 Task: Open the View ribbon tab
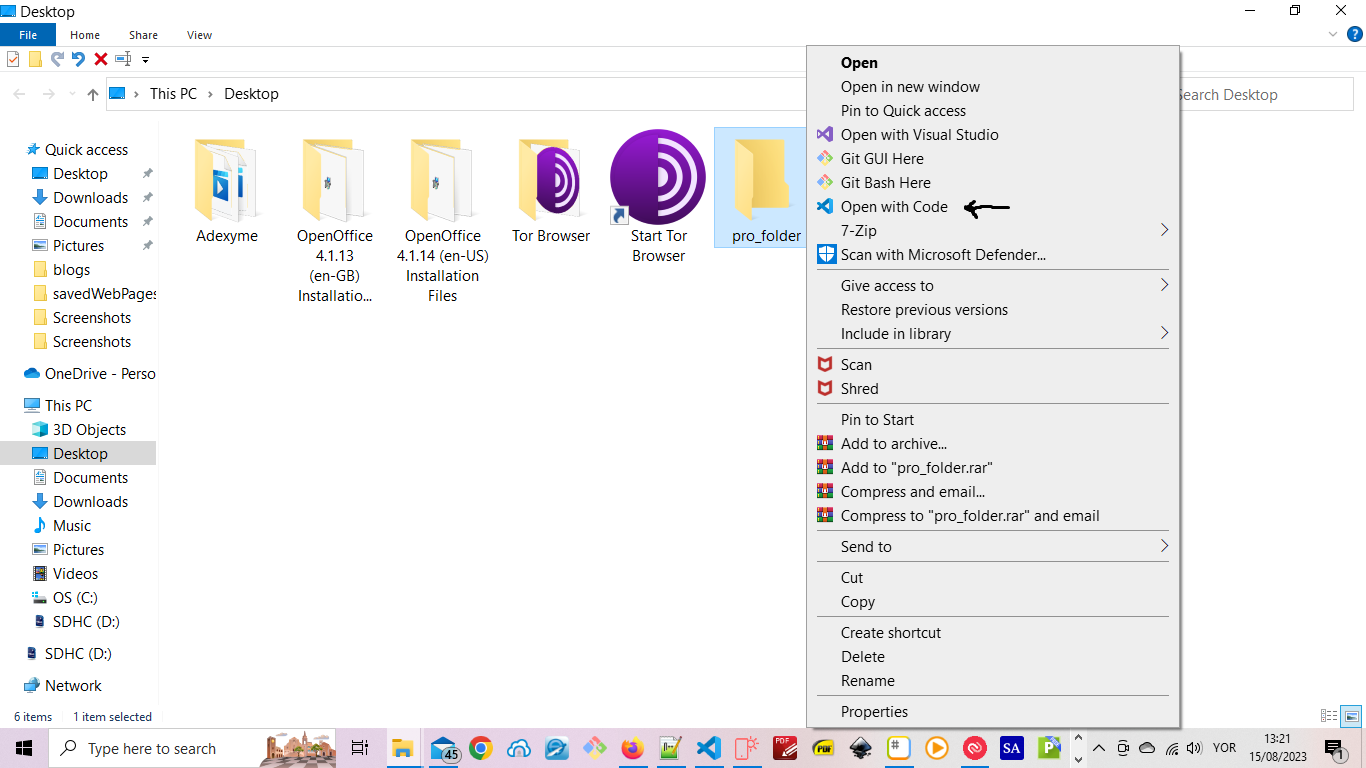pos(199,35)
